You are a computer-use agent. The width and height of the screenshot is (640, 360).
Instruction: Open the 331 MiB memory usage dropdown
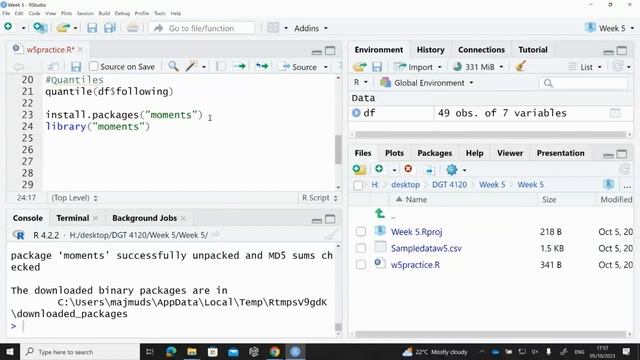[478, 67]
